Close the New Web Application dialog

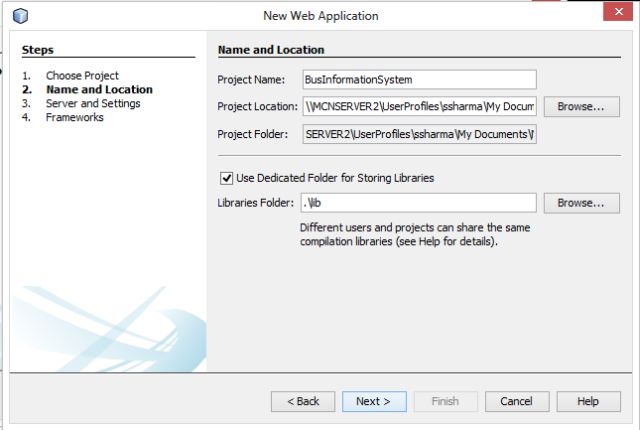(612, 12)
